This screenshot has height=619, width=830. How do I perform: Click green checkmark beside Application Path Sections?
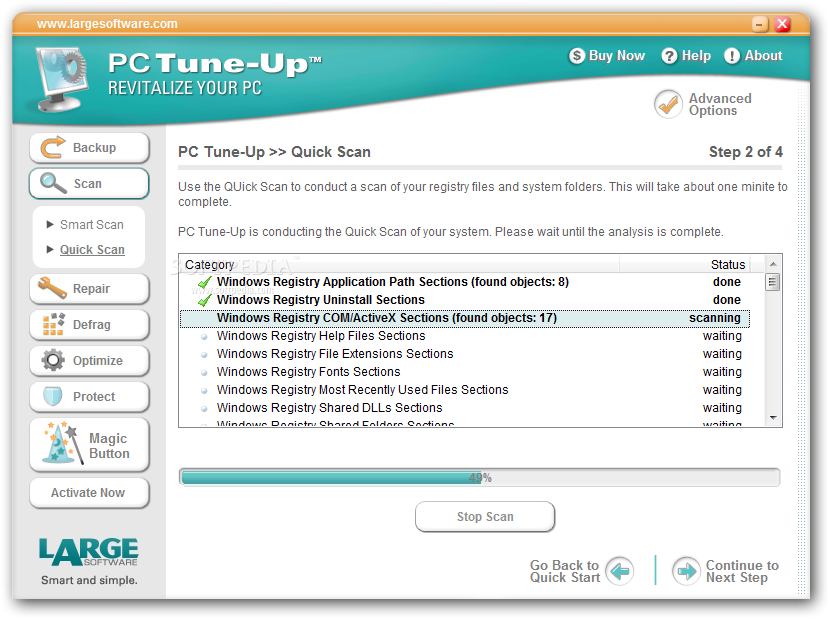click(x=205, y=282)
